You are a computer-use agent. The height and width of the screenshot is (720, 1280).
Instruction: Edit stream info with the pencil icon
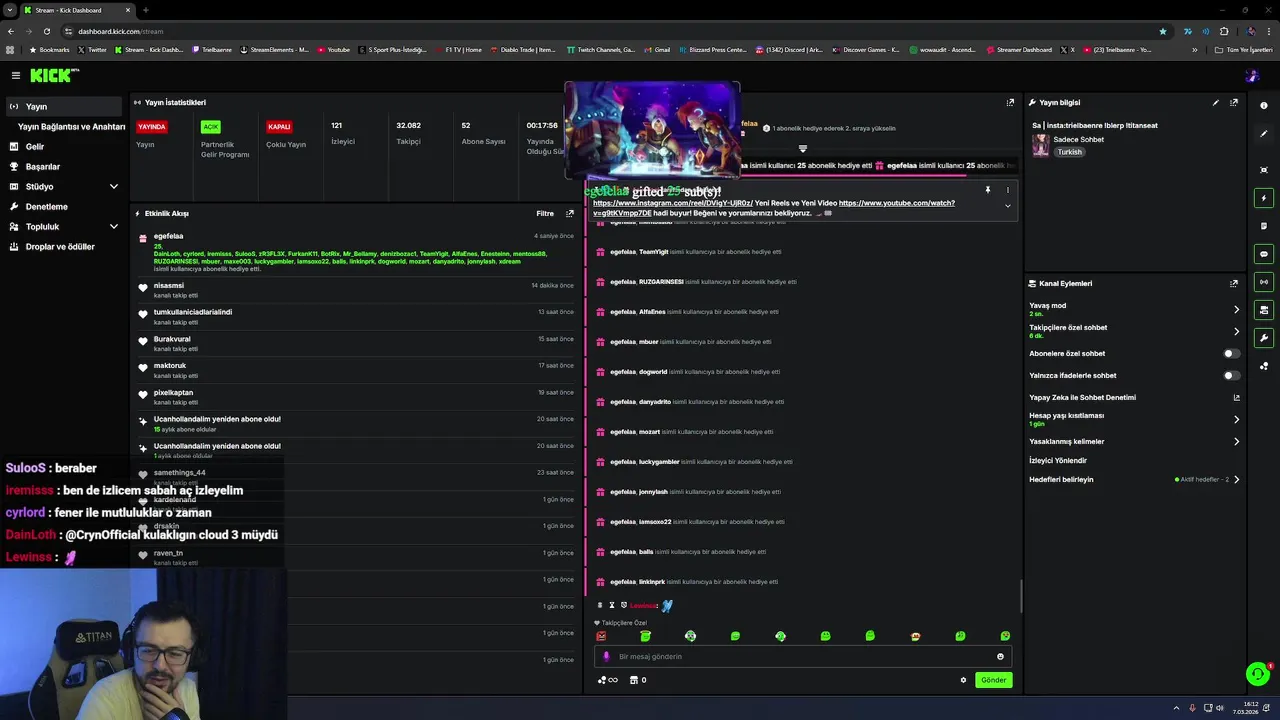1216,102
